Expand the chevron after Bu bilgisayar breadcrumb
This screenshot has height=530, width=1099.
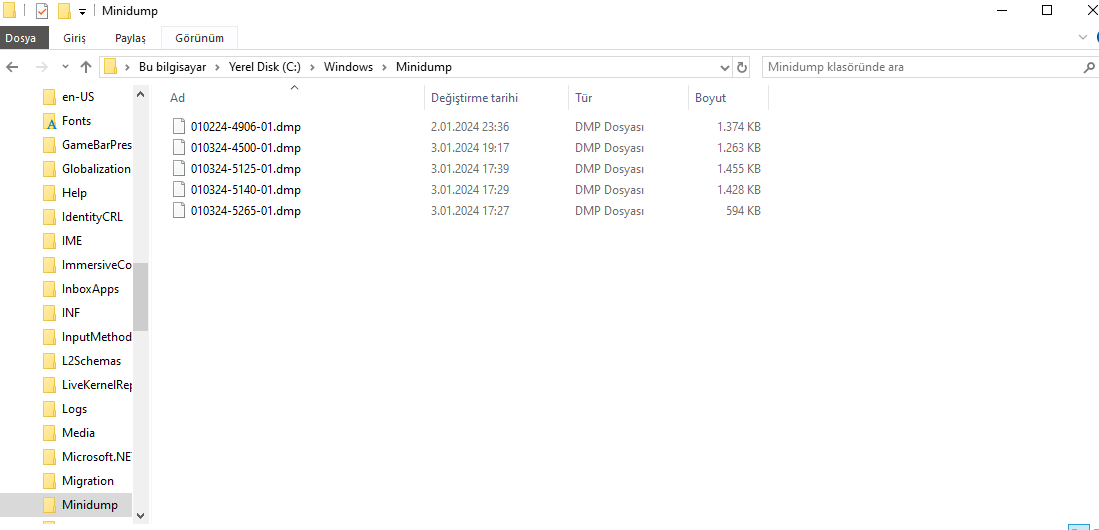[217, 67]
